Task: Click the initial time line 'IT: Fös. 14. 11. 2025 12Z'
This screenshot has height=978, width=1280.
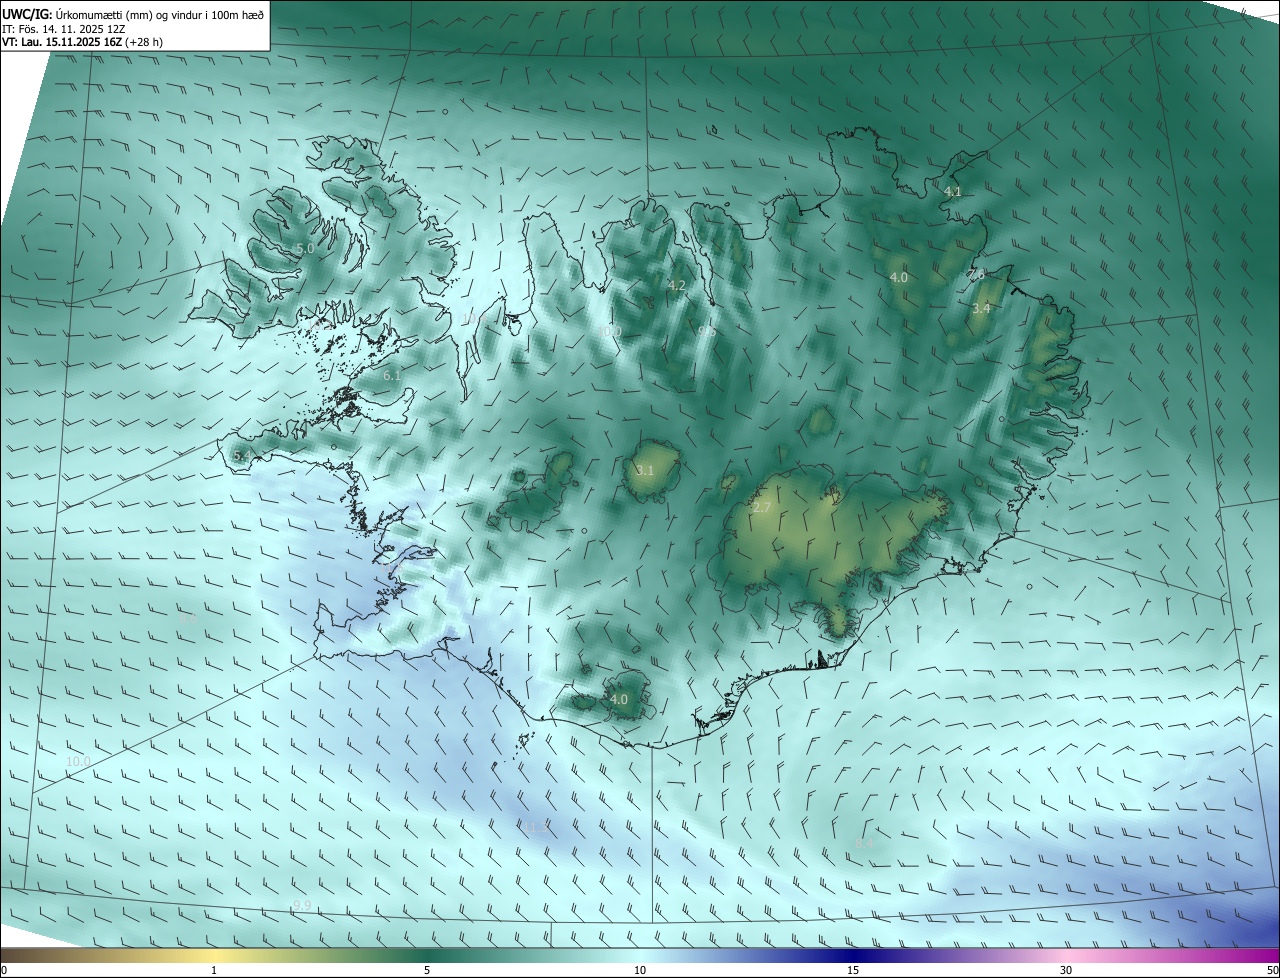Action: 63,29
